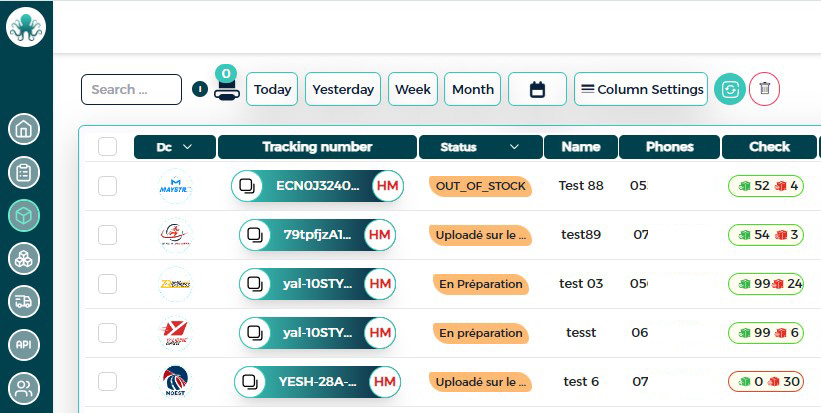Open Column Settings
This screenshot has height=413, width=821.
tap(640, 89)
